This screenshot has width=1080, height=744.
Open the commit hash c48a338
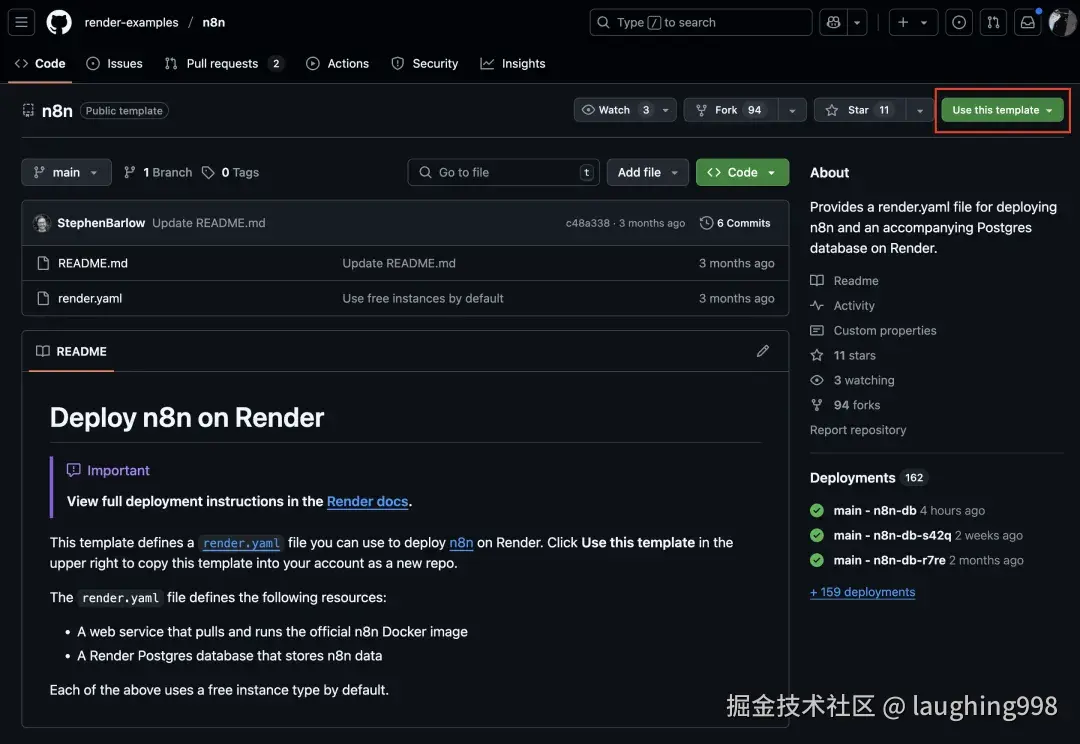click(588, 223)
